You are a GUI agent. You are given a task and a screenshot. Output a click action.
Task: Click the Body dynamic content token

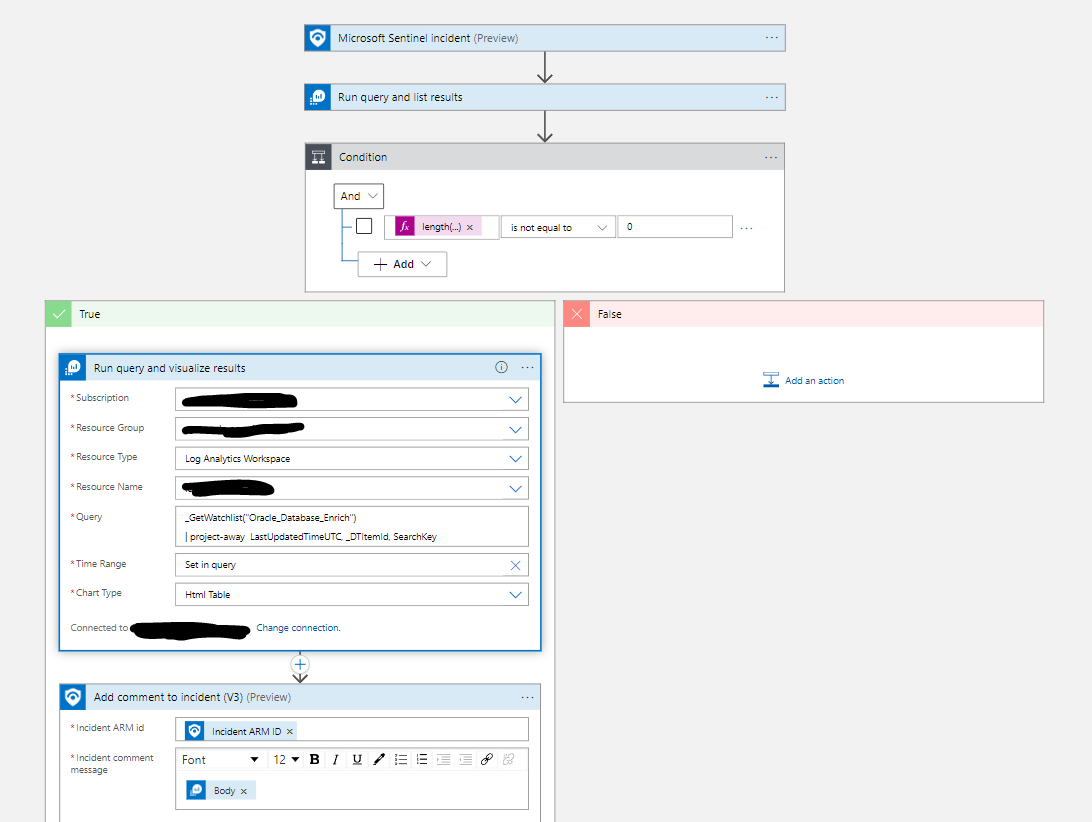tap(221, 790)
